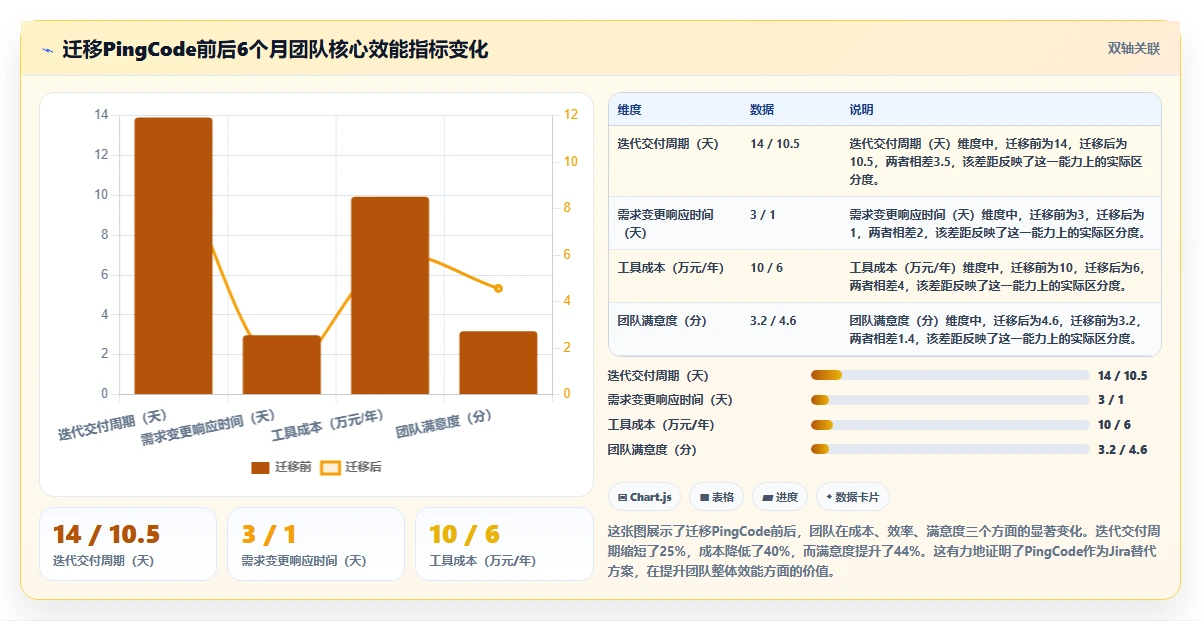1201x621 pixels.
Task: Click the 需求变更响应时间 bar in the chart
Action: click(282, 365)
